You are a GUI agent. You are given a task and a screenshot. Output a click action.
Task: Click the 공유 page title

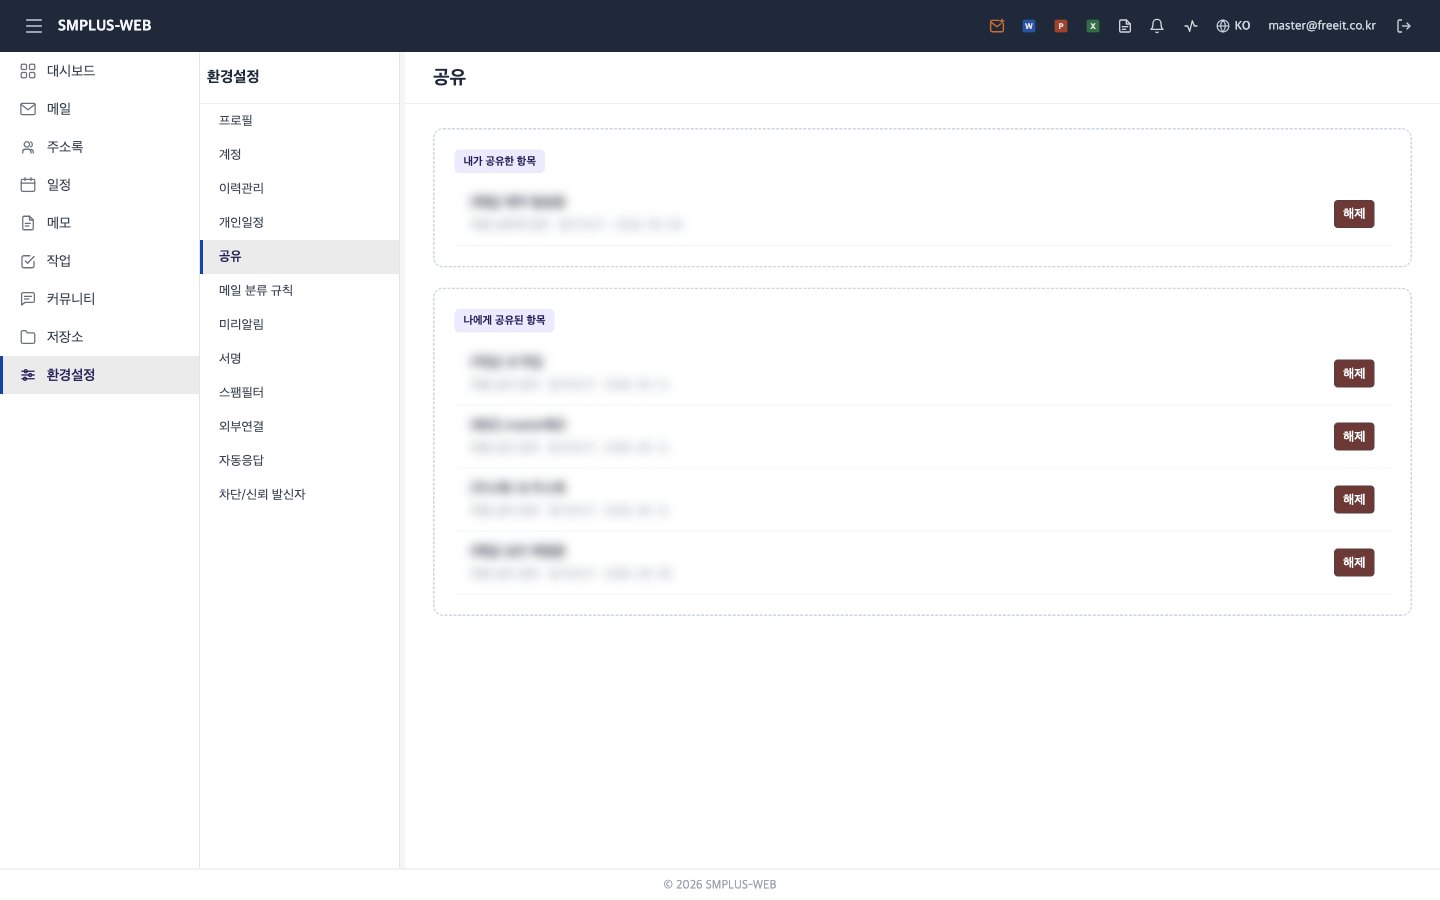click(449, 77)
